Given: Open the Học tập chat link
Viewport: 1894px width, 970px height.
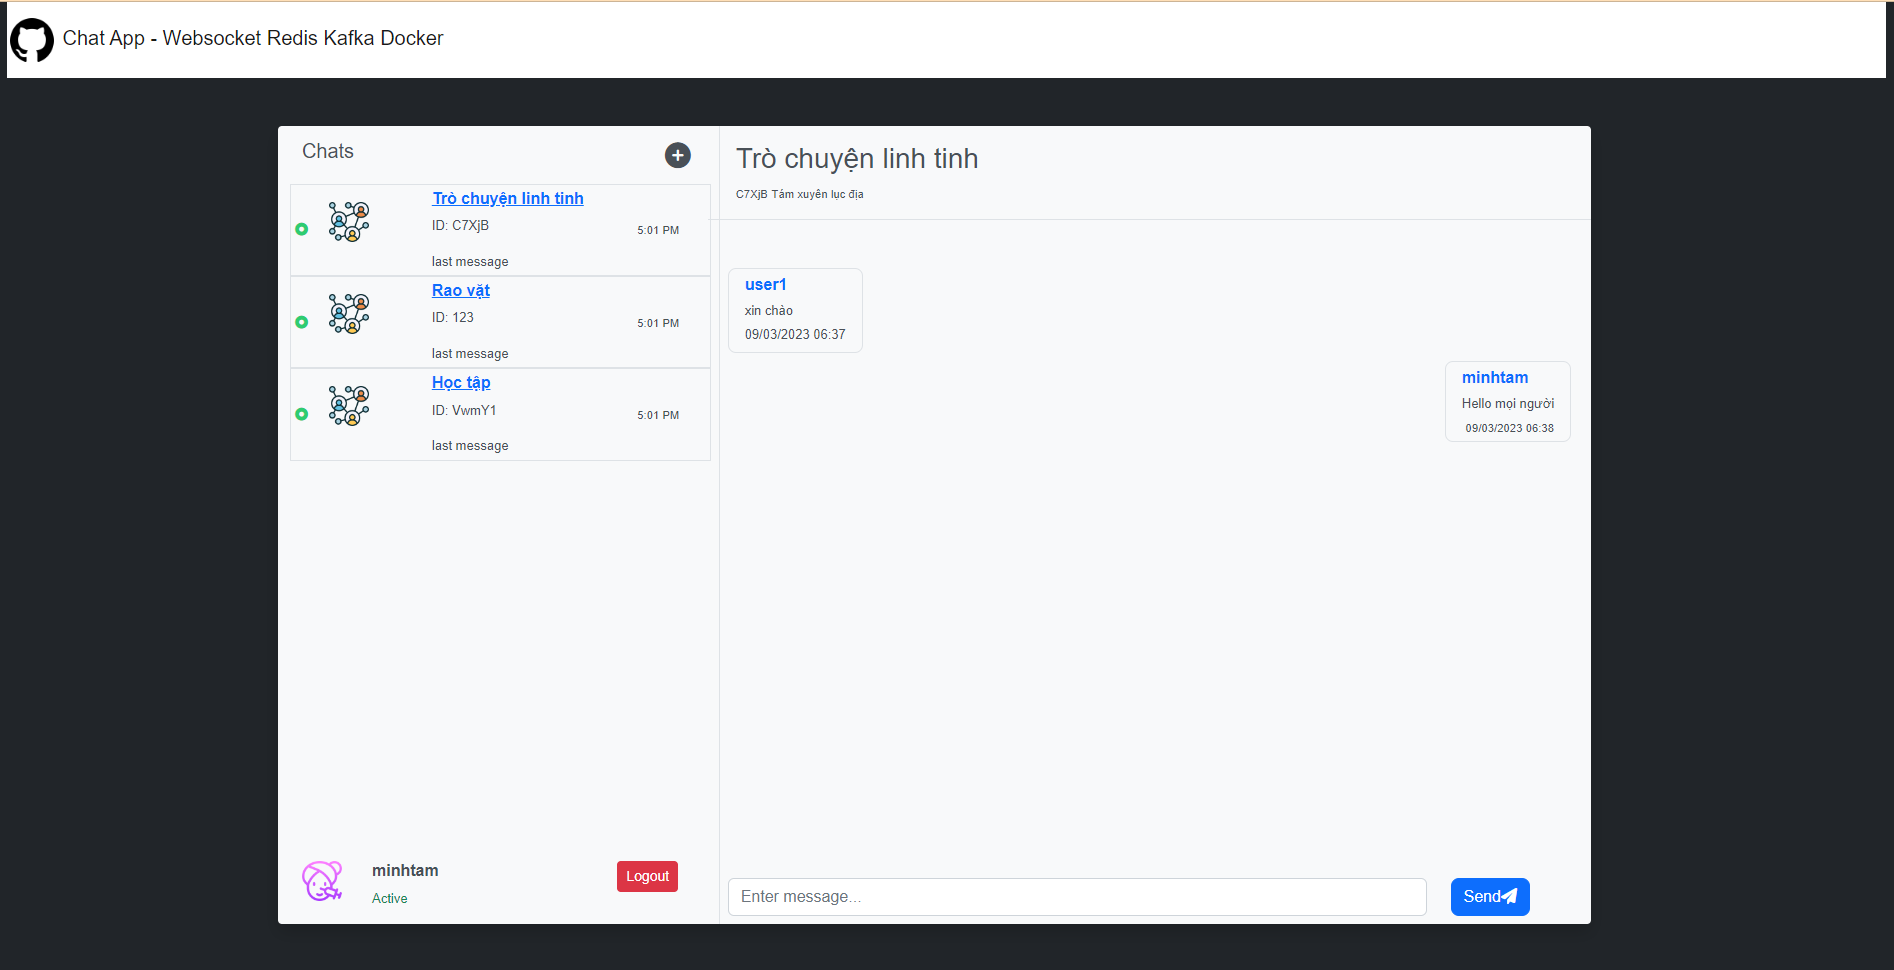Looking at the screenshot, I should click(461, 382).
